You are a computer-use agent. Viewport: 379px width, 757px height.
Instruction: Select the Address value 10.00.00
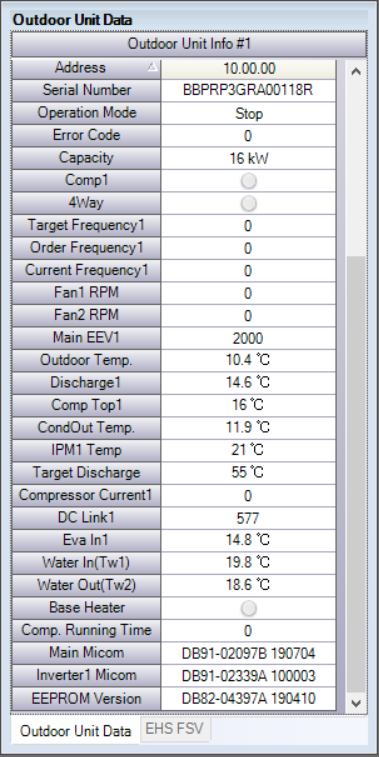click(x=248, y=69)
